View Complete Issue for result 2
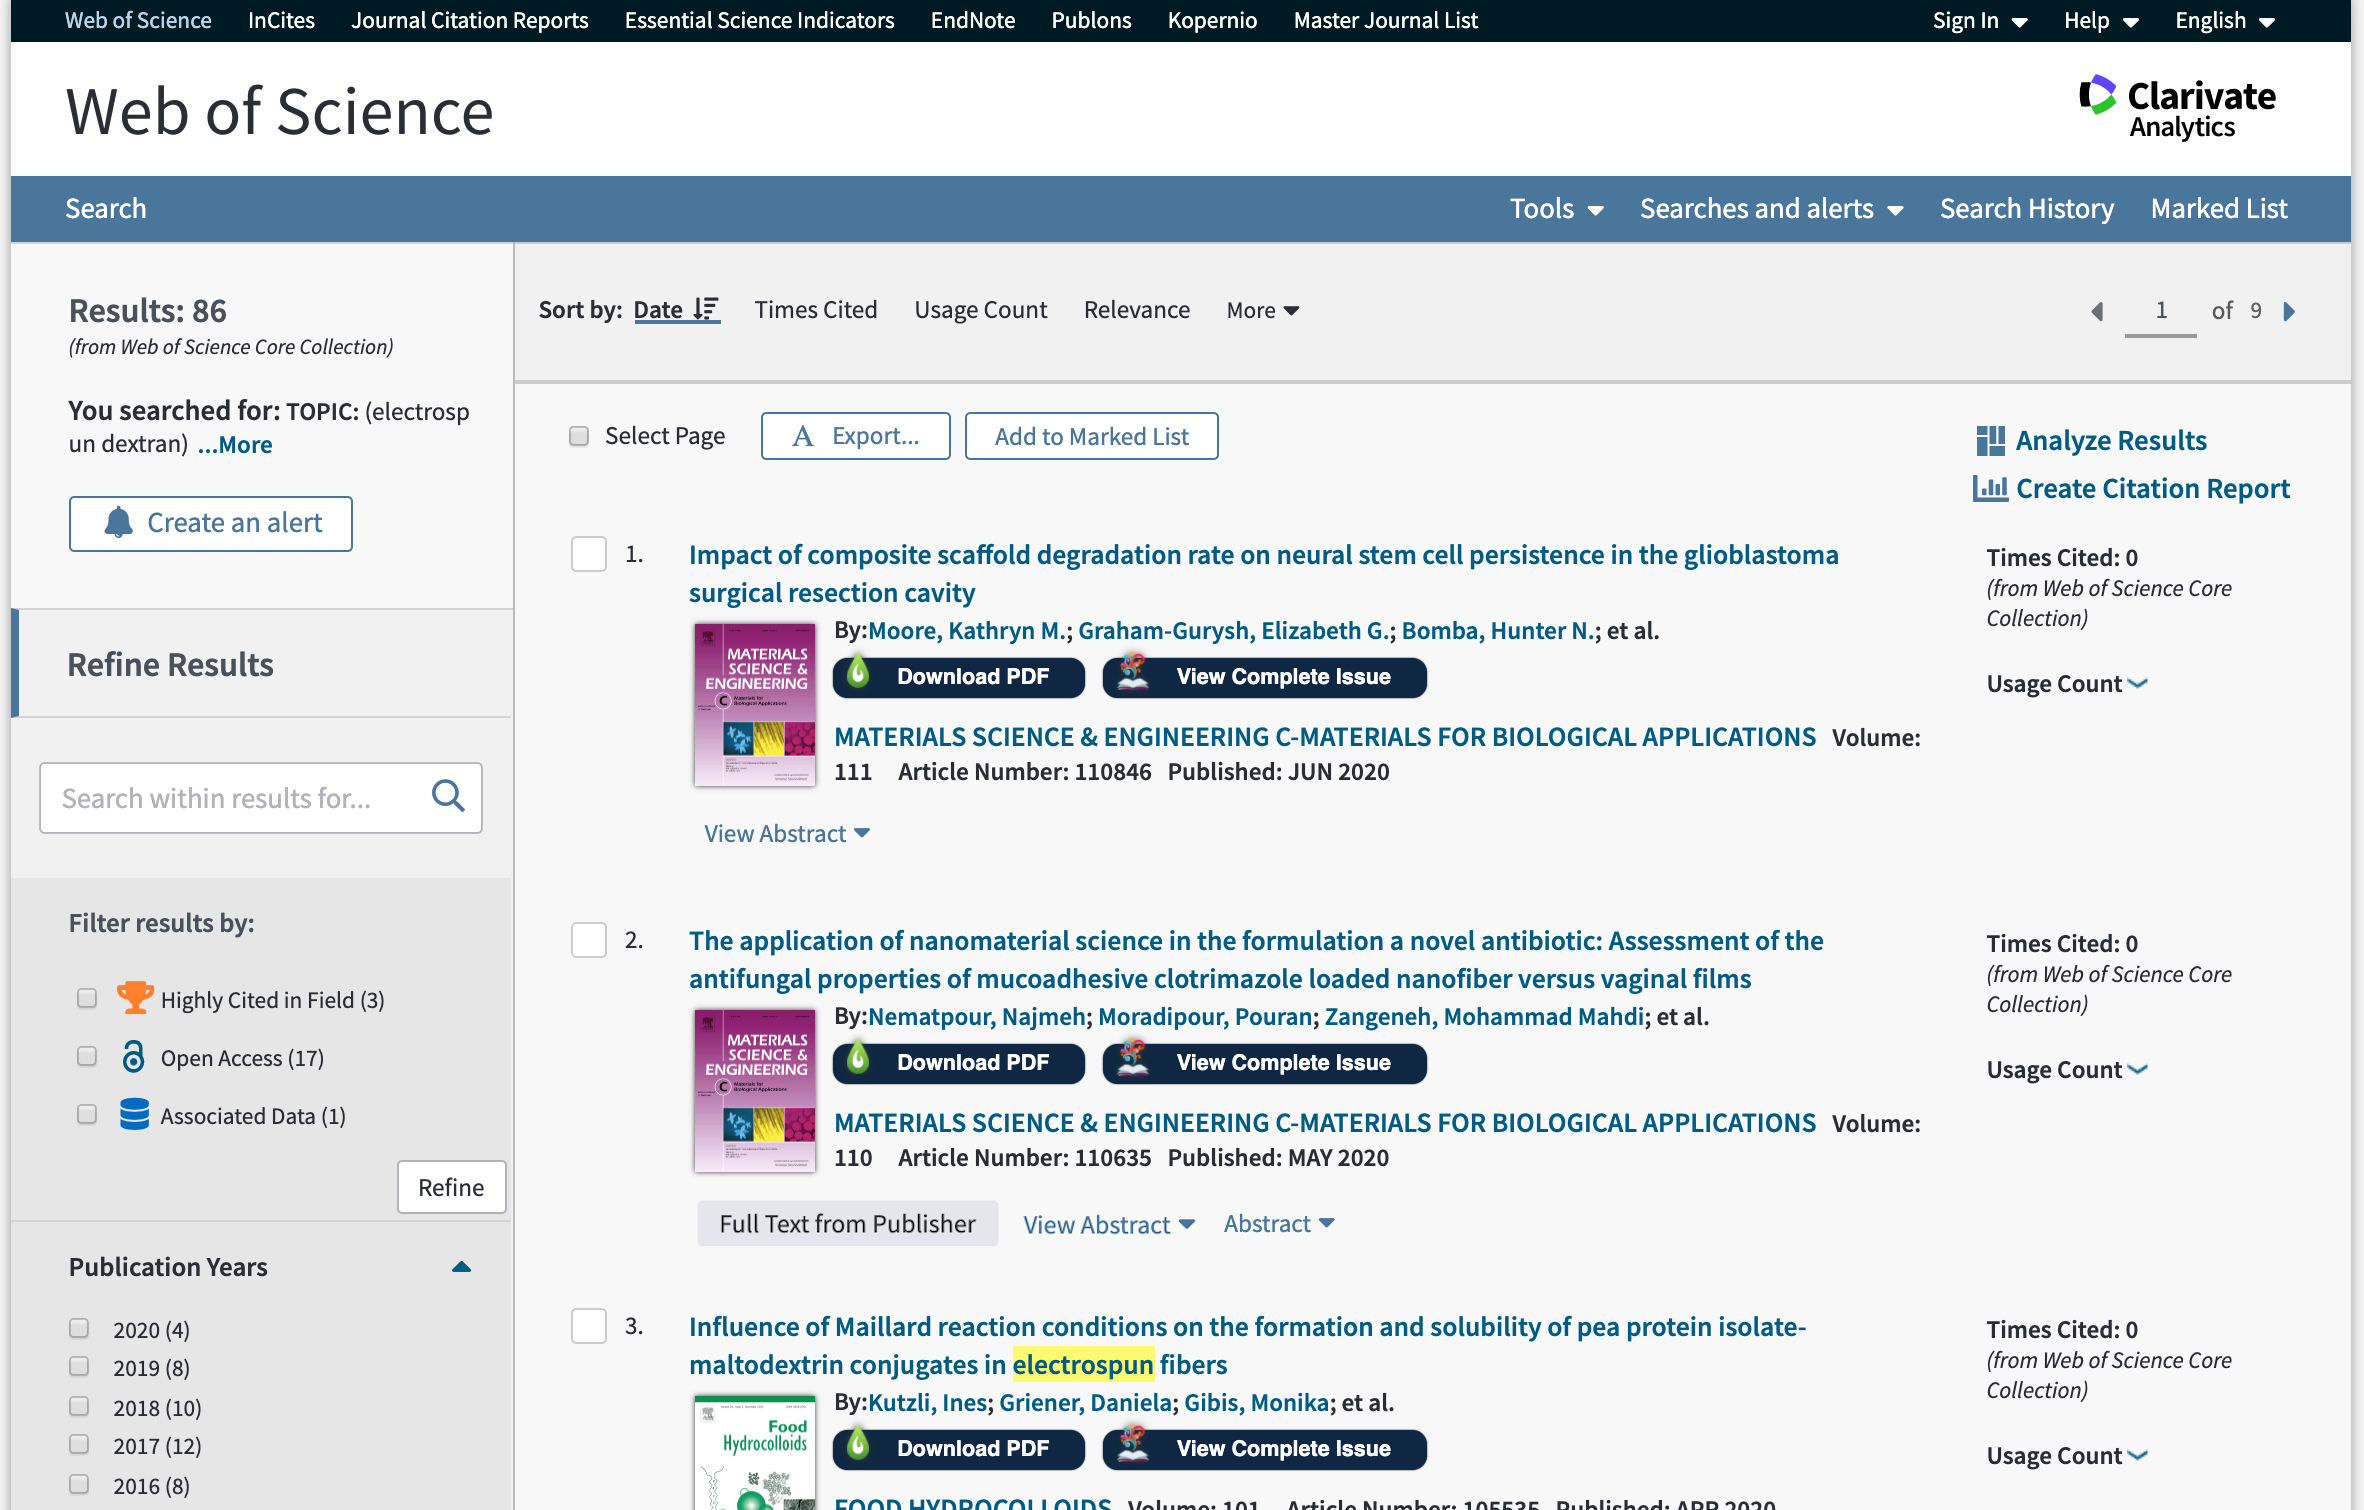 click(1264, 1063)
